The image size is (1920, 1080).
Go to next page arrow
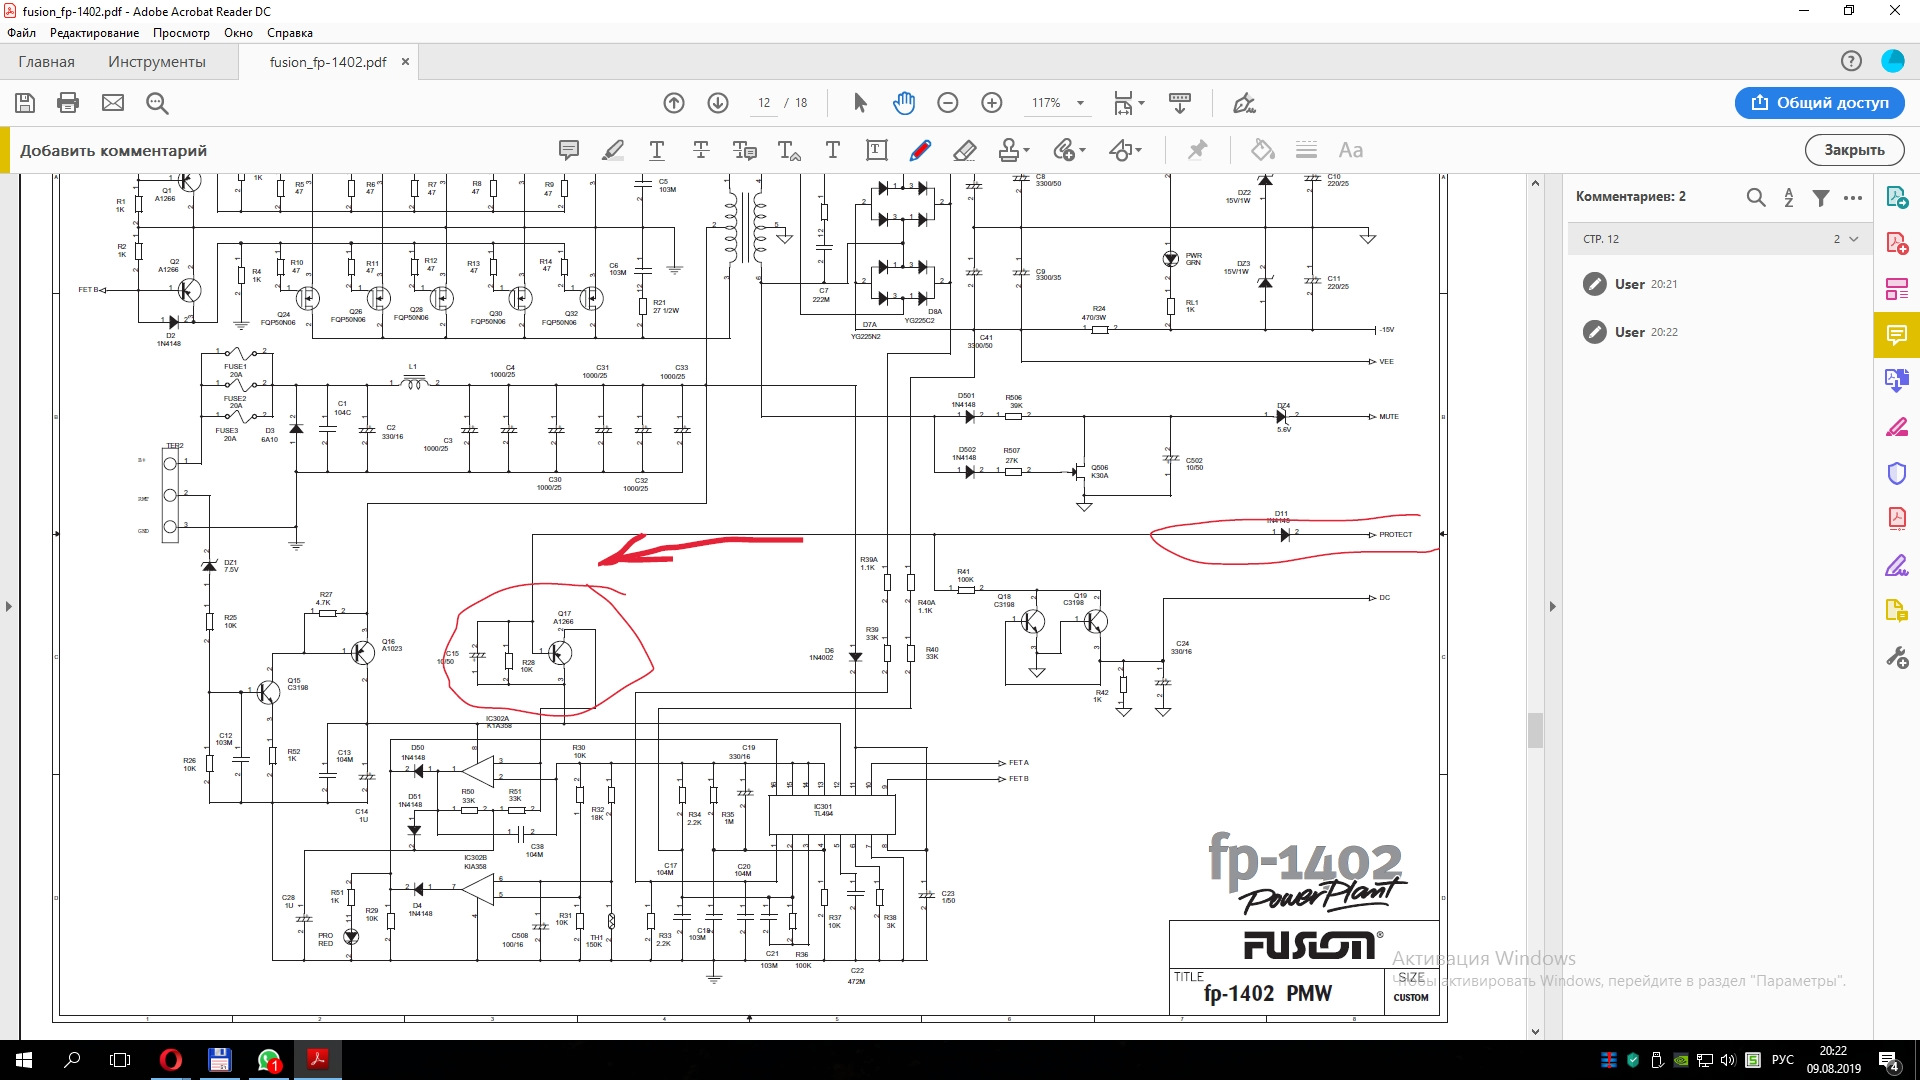point(718,103)
